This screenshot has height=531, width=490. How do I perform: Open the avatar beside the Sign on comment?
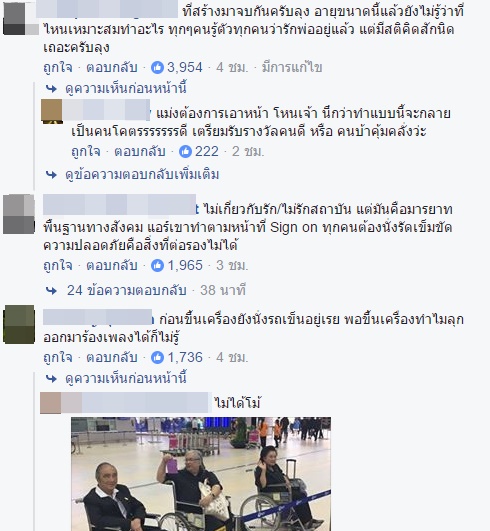click(x=19, y=214)
